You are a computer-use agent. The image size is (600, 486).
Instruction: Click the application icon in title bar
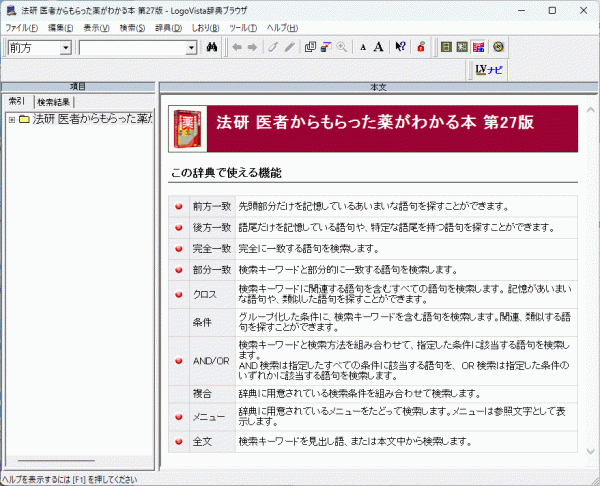[x=11, y=10]
